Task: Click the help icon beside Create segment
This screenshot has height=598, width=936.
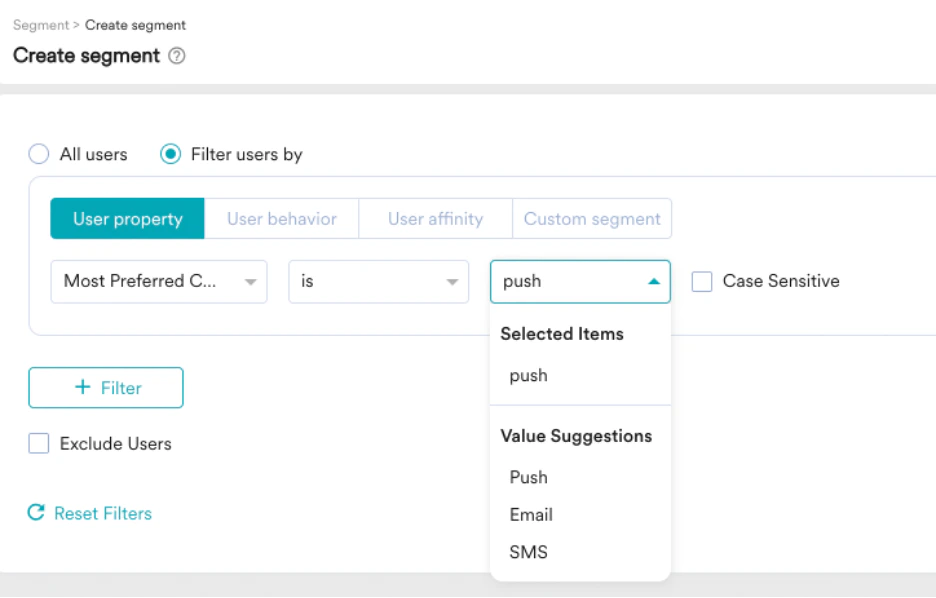Action: (x=177, y=56)
